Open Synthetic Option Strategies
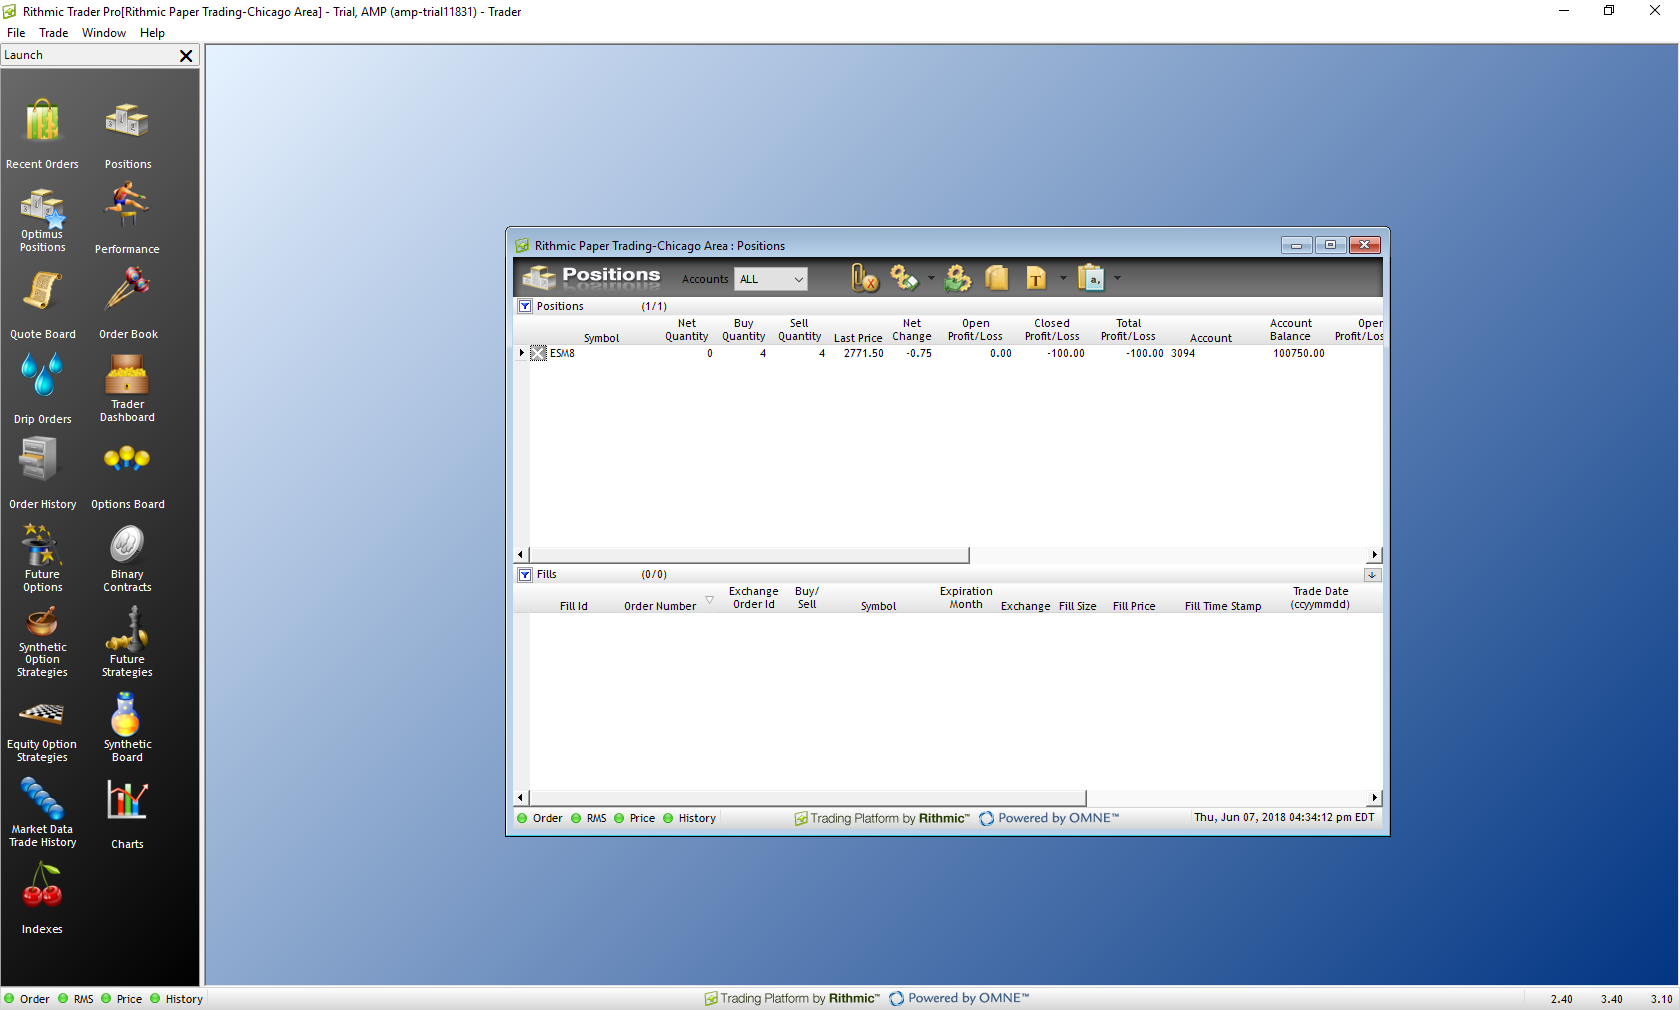 pos(42,643)
